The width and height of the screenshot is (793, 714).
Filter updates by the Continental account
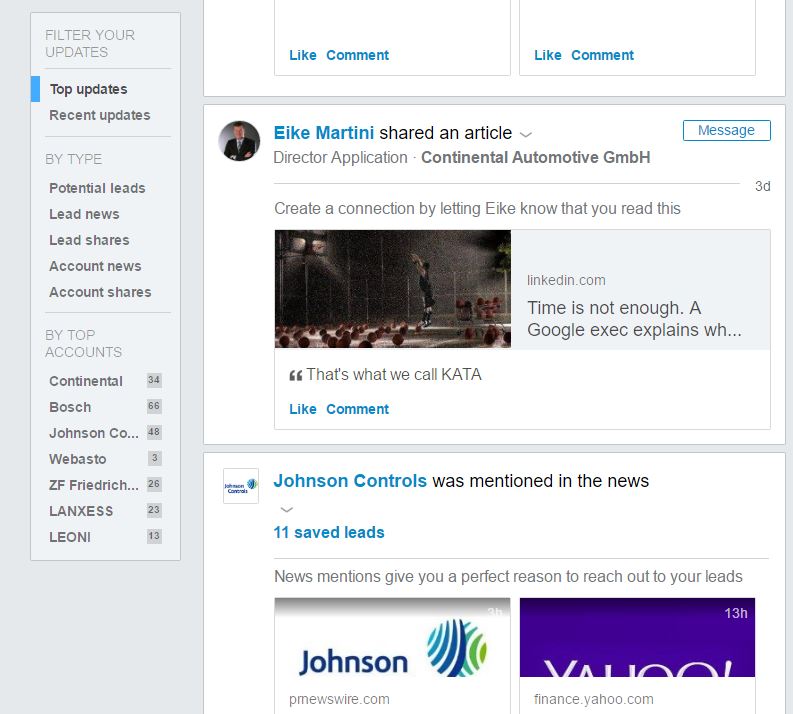(85, 381)
